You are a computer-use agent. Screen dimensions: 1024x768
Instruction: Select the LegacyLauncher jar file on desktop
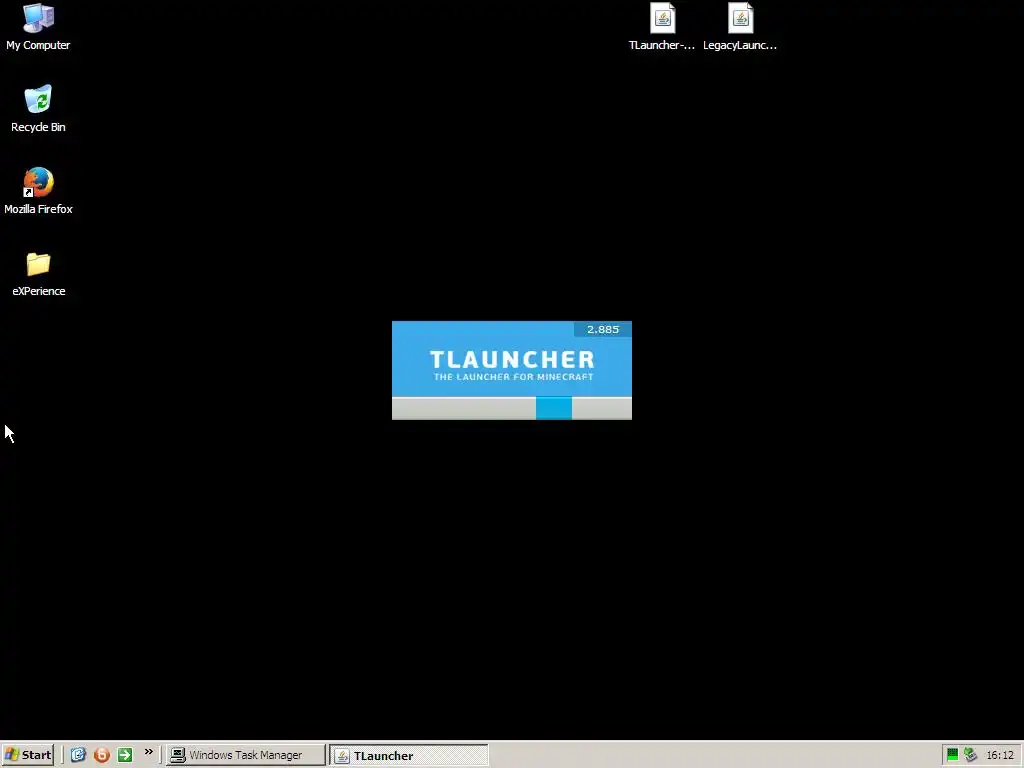tap(740, 27)
